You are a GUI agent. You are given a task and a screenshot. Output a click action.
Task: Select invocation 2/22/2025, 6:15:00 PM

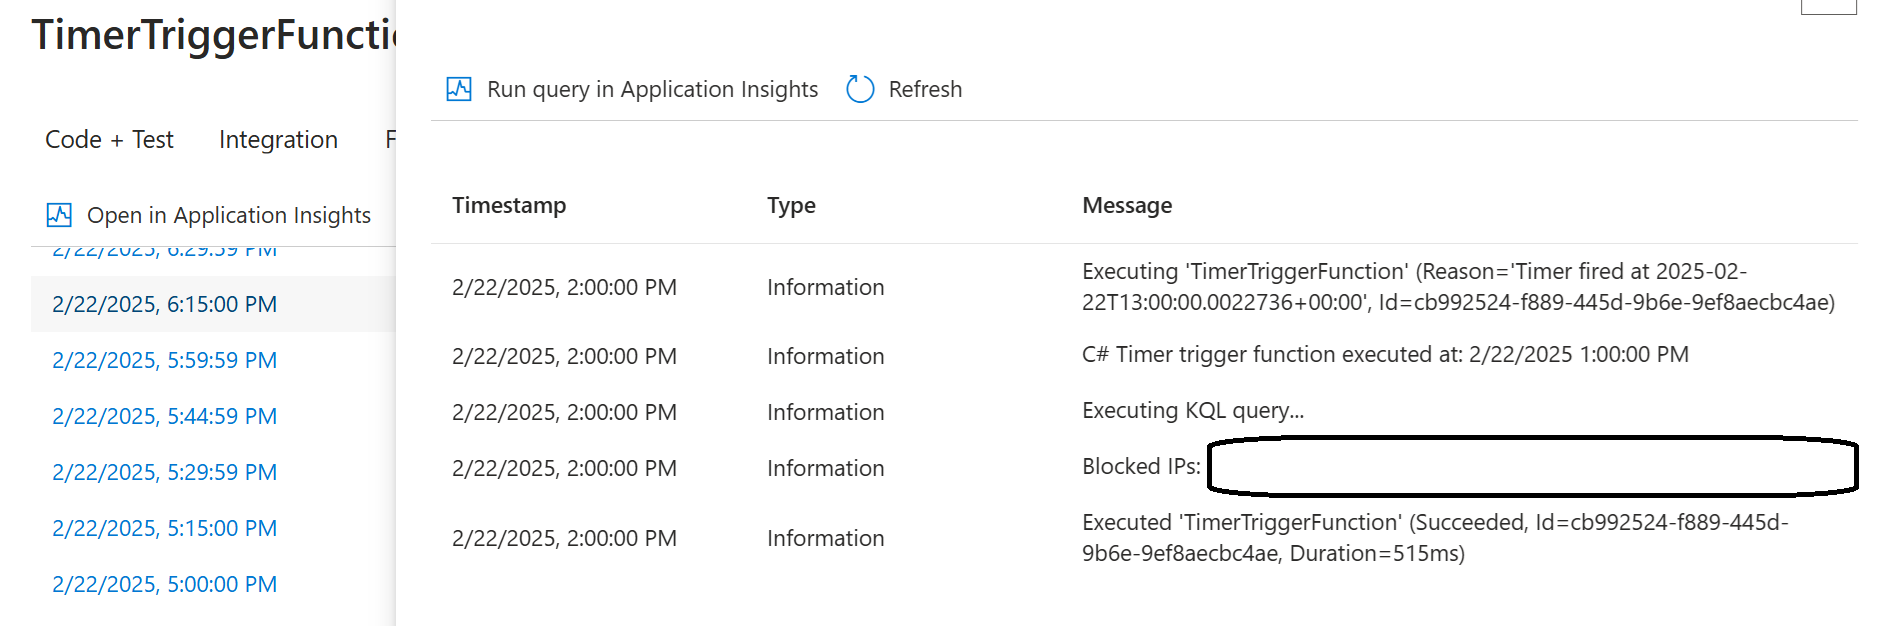pyautogui.click(x=164, y=304)
